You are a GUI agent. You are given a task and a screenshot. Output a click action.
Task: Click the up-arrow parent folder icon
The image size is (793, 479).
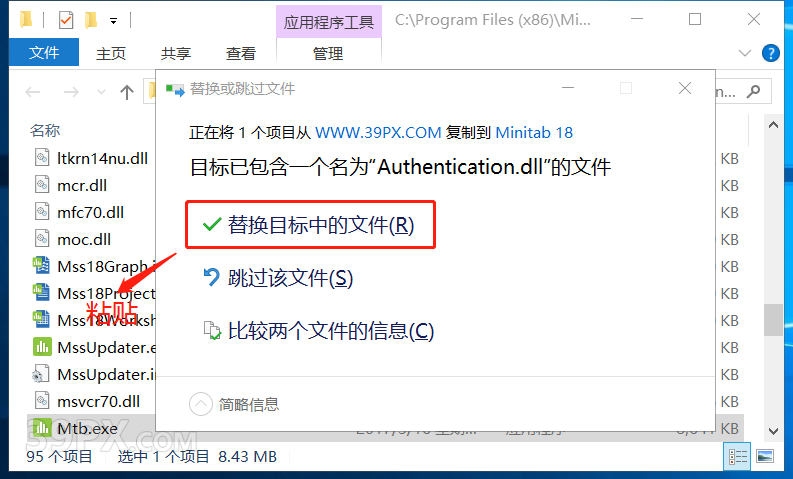[127, 92]
